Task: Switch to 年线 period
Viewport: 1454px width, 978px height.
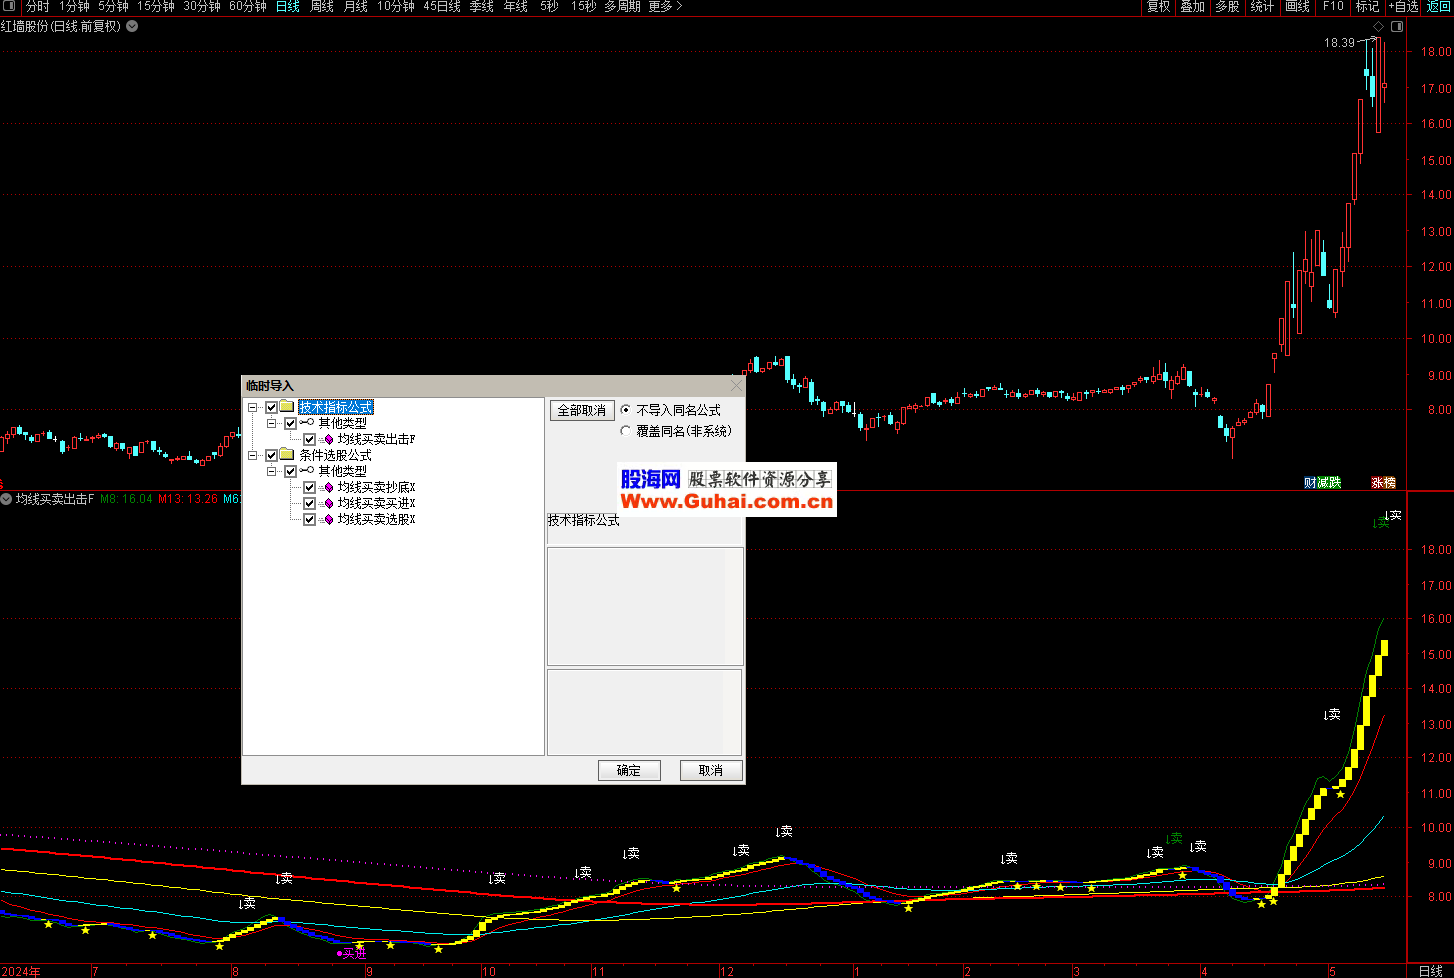Action: pos(516,7)
